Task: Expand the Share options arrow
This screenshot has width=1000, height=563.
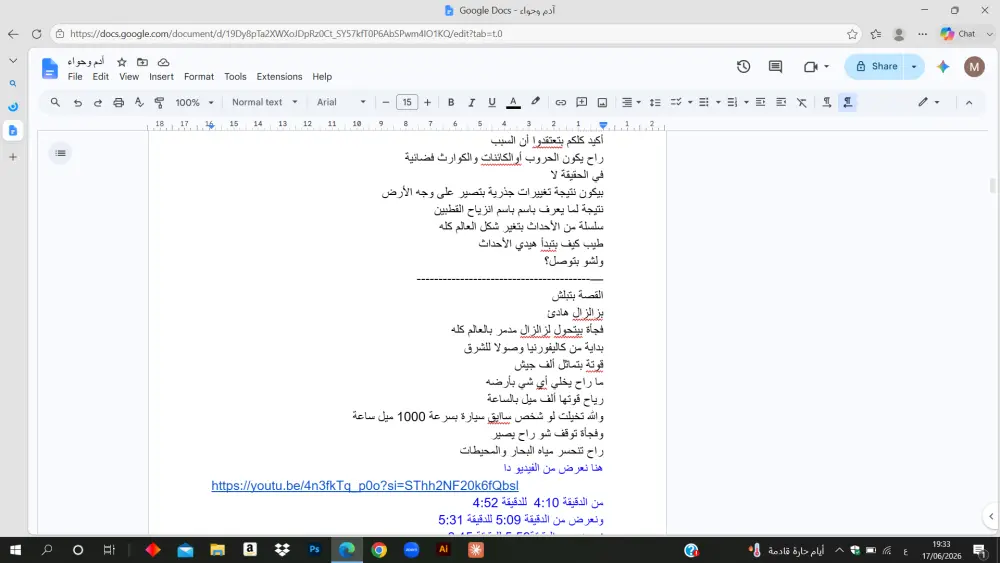Action: point(914,66)
